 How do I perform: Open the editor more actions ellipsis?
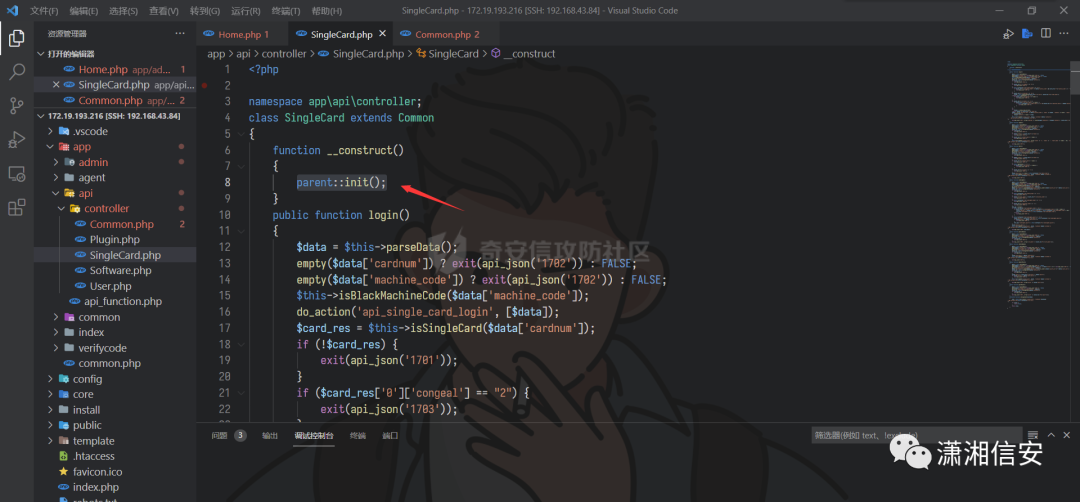tap(1065, 34)
